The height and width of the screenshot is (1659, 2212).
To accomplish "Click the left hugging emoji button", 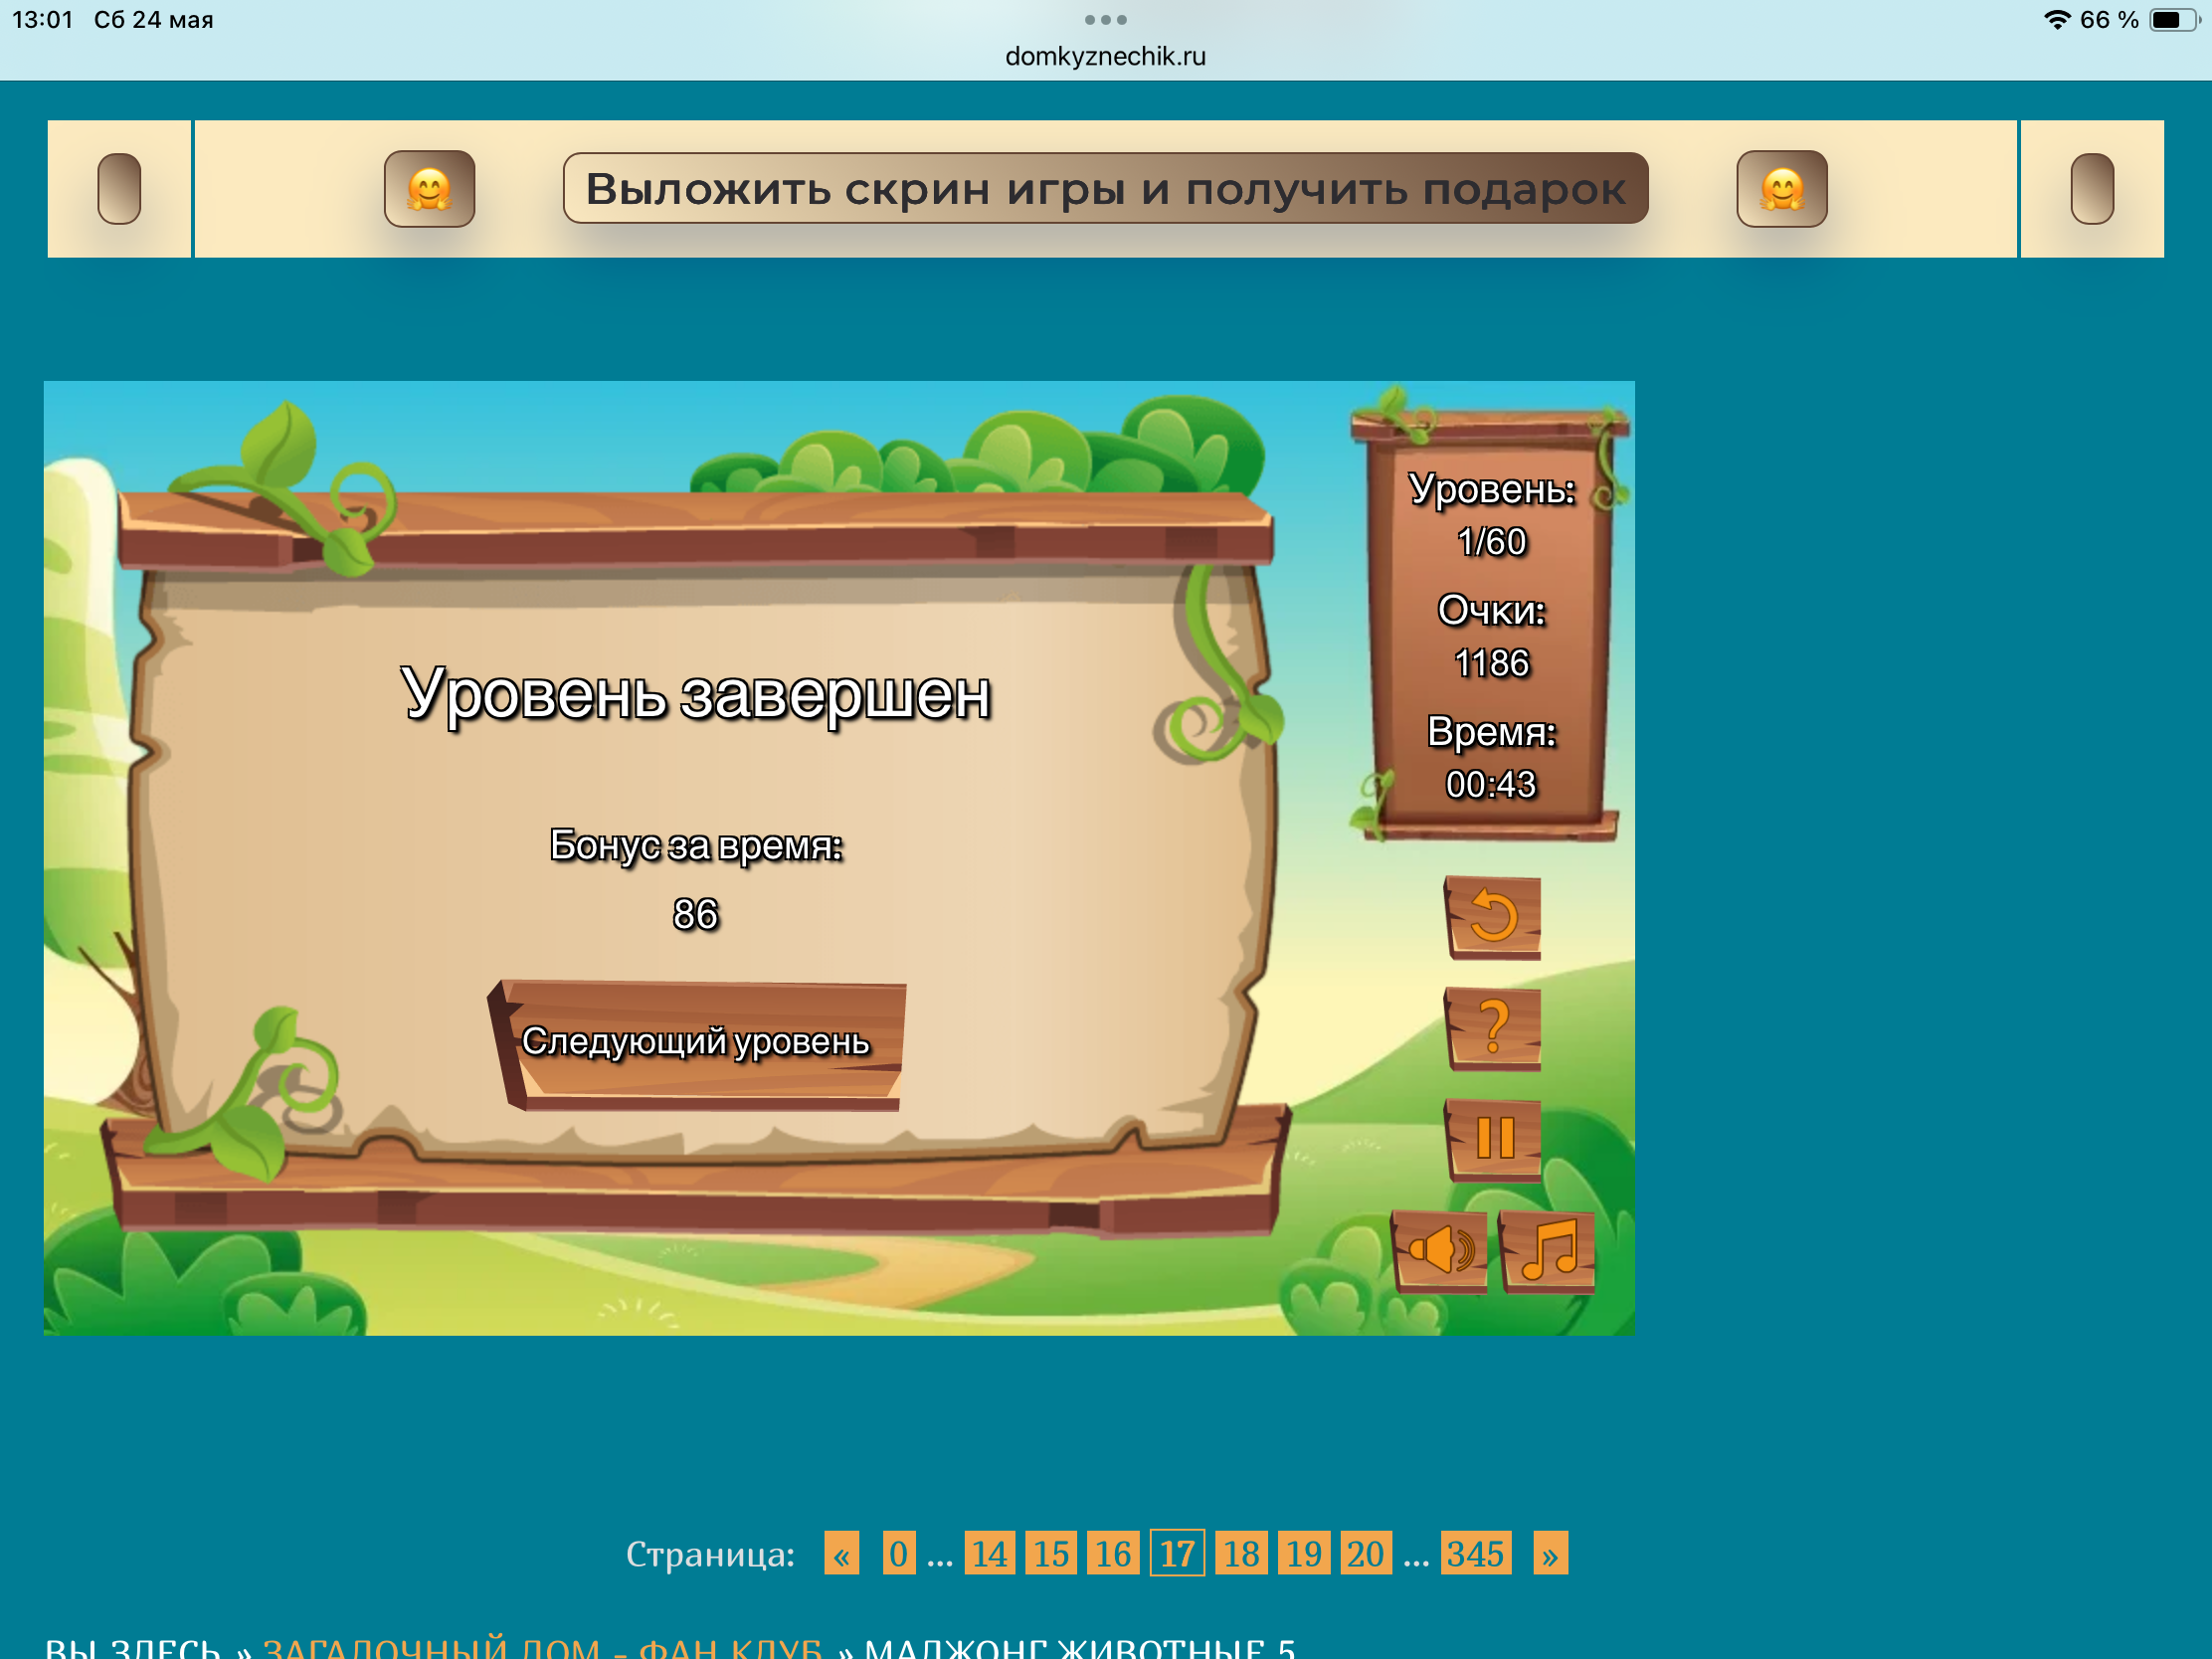I will (429, 188).
